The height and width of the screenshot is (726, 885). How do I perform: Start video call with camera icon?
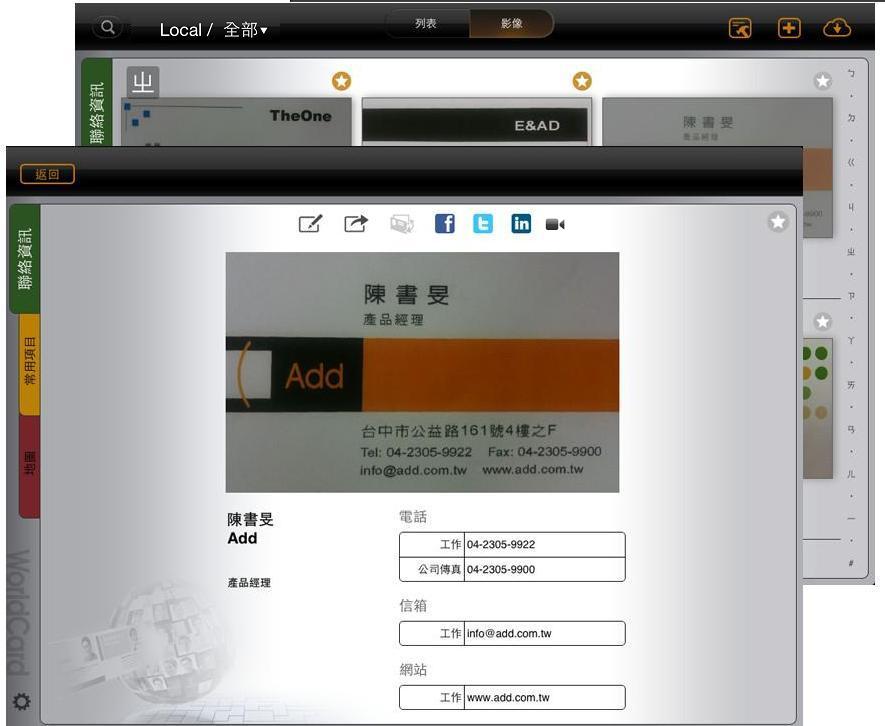click(555, 225)
